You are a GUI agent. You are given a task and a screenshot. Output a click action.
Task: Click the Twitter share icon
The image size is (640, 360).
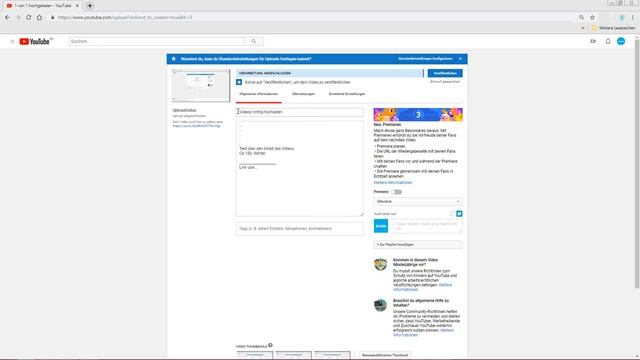click(459, 213)
